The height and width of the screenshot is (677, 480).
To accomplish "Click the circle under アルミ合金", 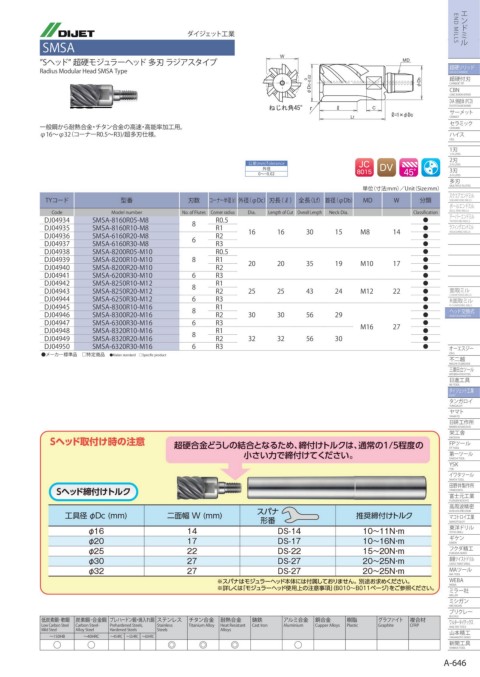I will [298, 645].
